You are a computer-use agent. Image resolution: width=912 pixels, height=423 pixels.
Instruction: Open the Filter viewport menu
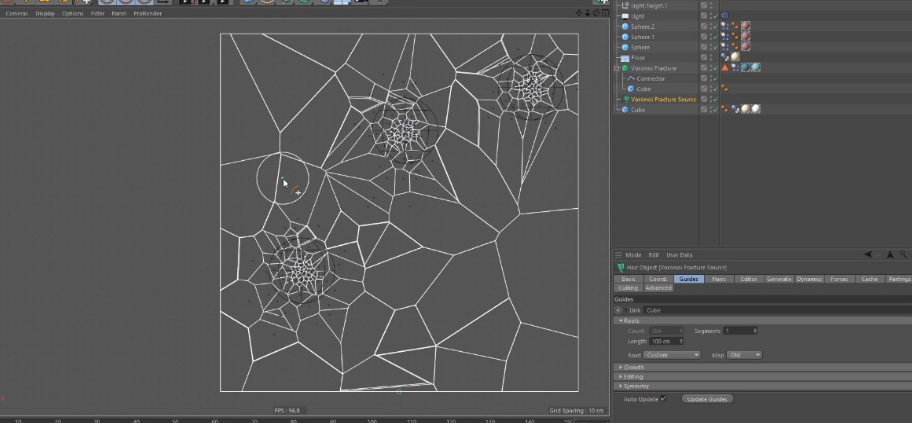[98, 13]
